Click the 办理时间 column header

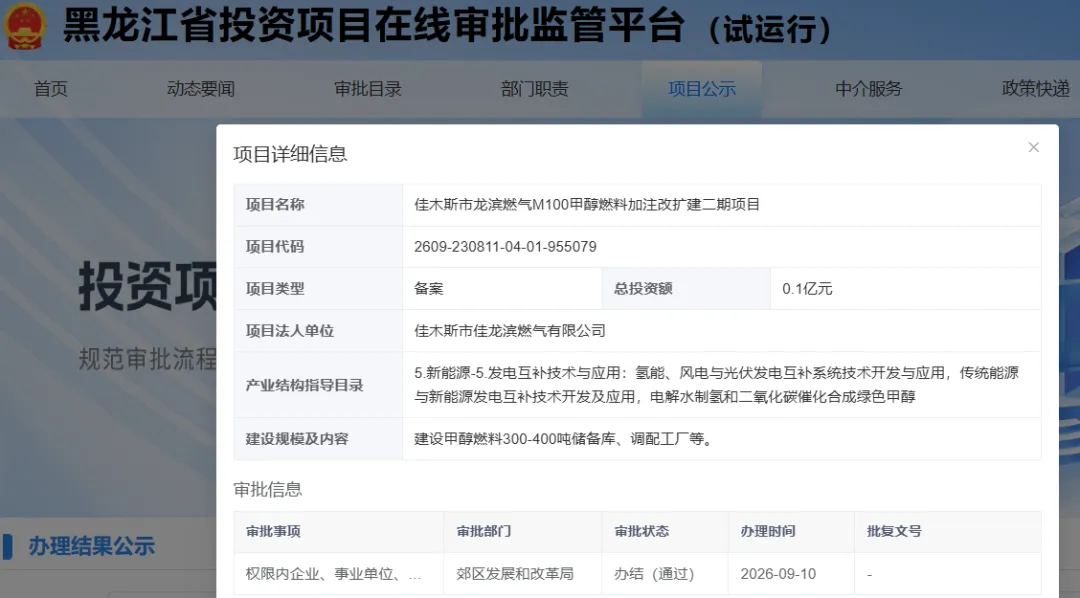tap(768, 531)
